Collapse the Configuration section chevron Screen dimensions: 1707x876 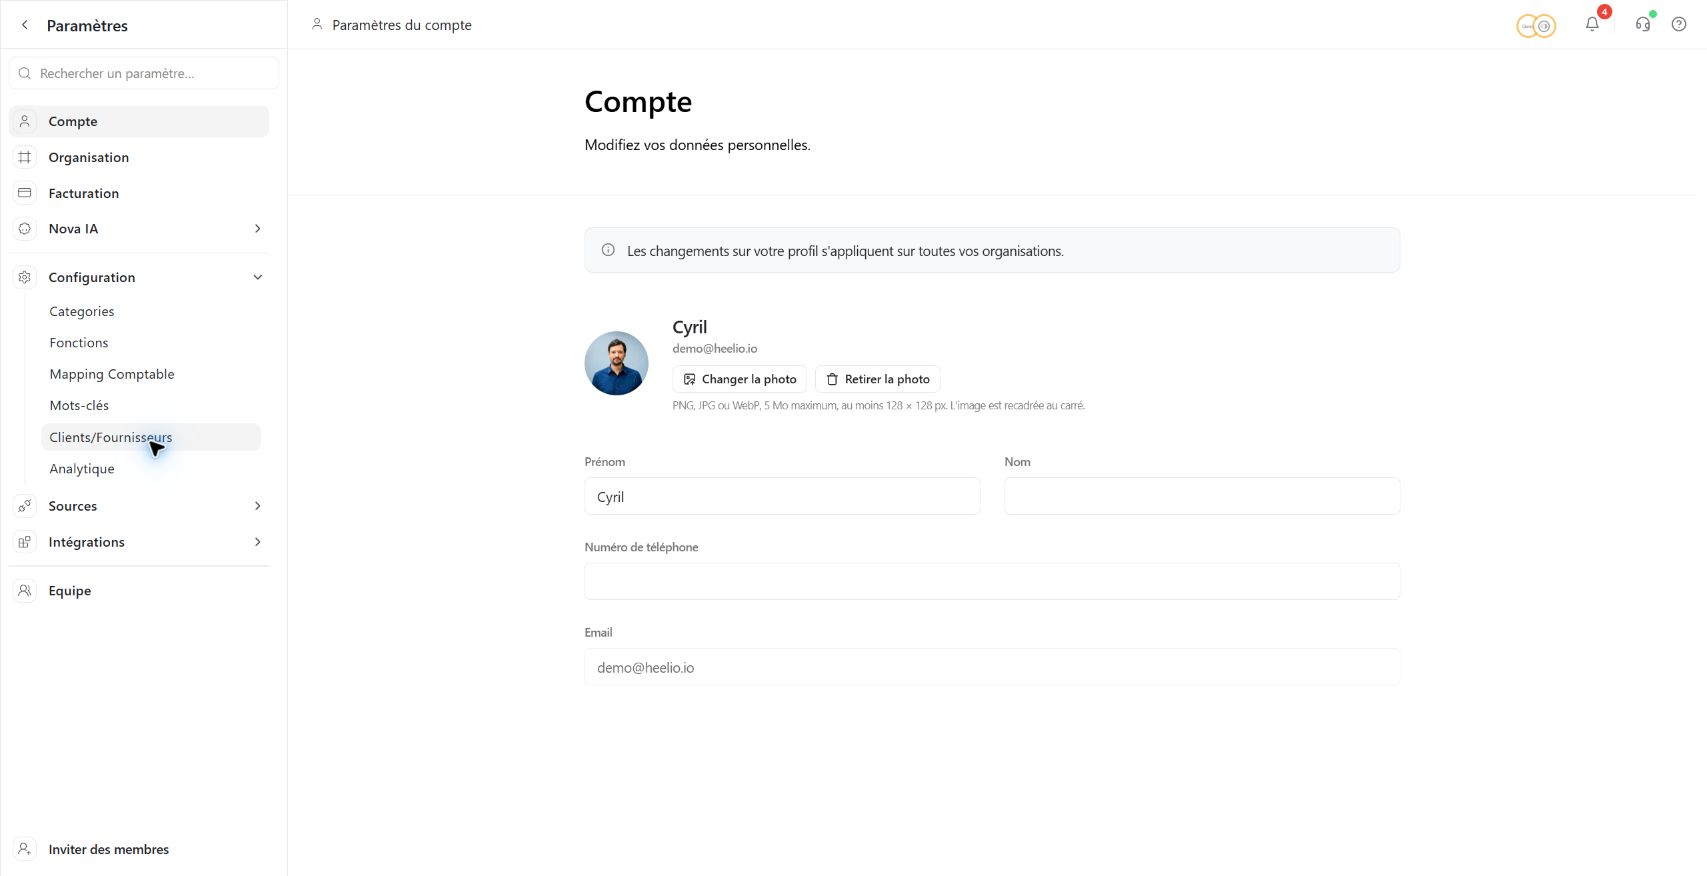[258, 277]
